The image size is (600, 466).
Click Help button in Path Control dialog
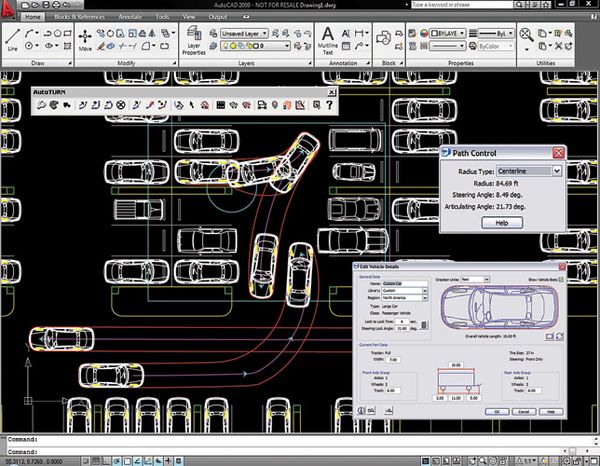pyautogui.click(x=502, y=223)
